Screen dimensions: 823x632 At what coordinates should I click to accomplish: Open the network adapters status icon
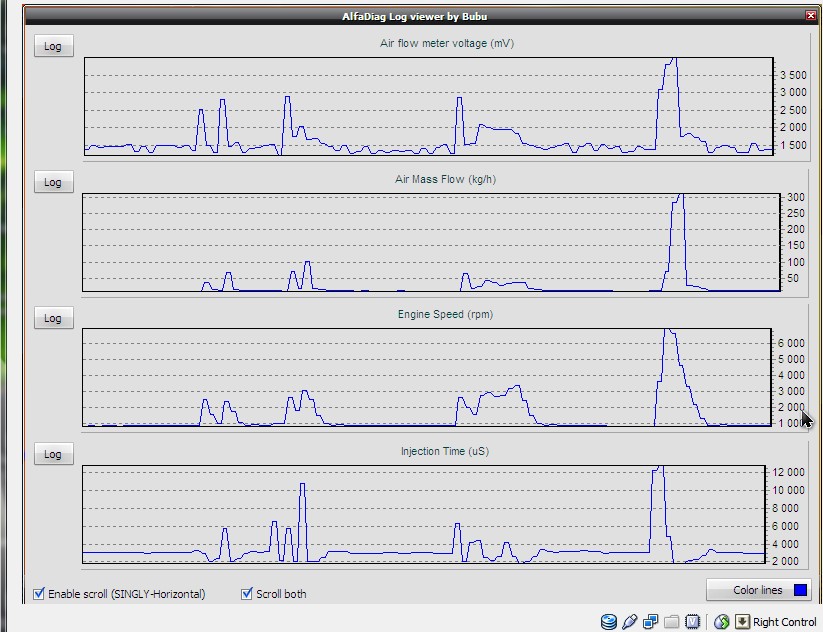650,622
